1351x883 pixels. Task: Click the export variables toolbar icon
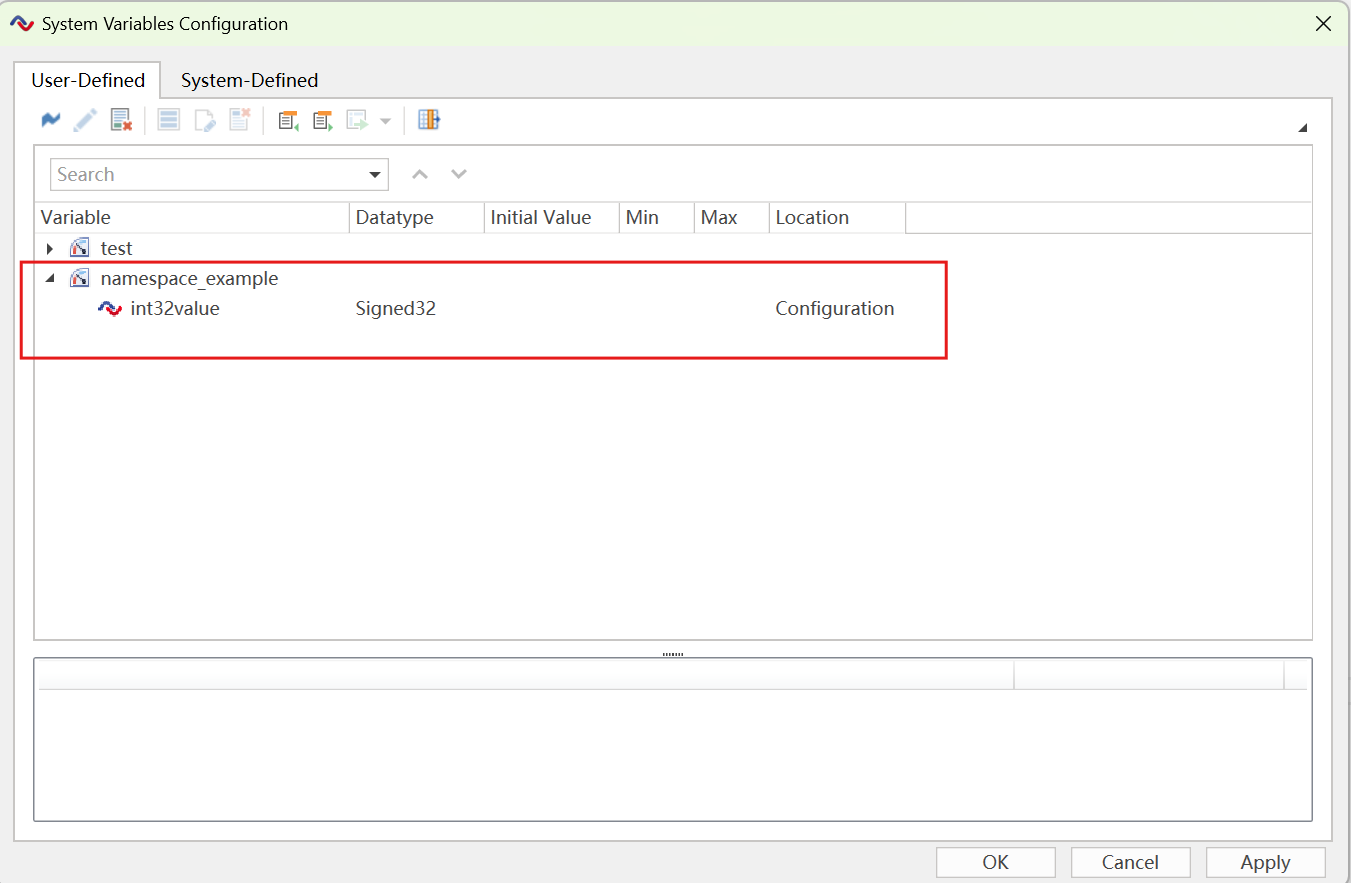coord(322,120)
